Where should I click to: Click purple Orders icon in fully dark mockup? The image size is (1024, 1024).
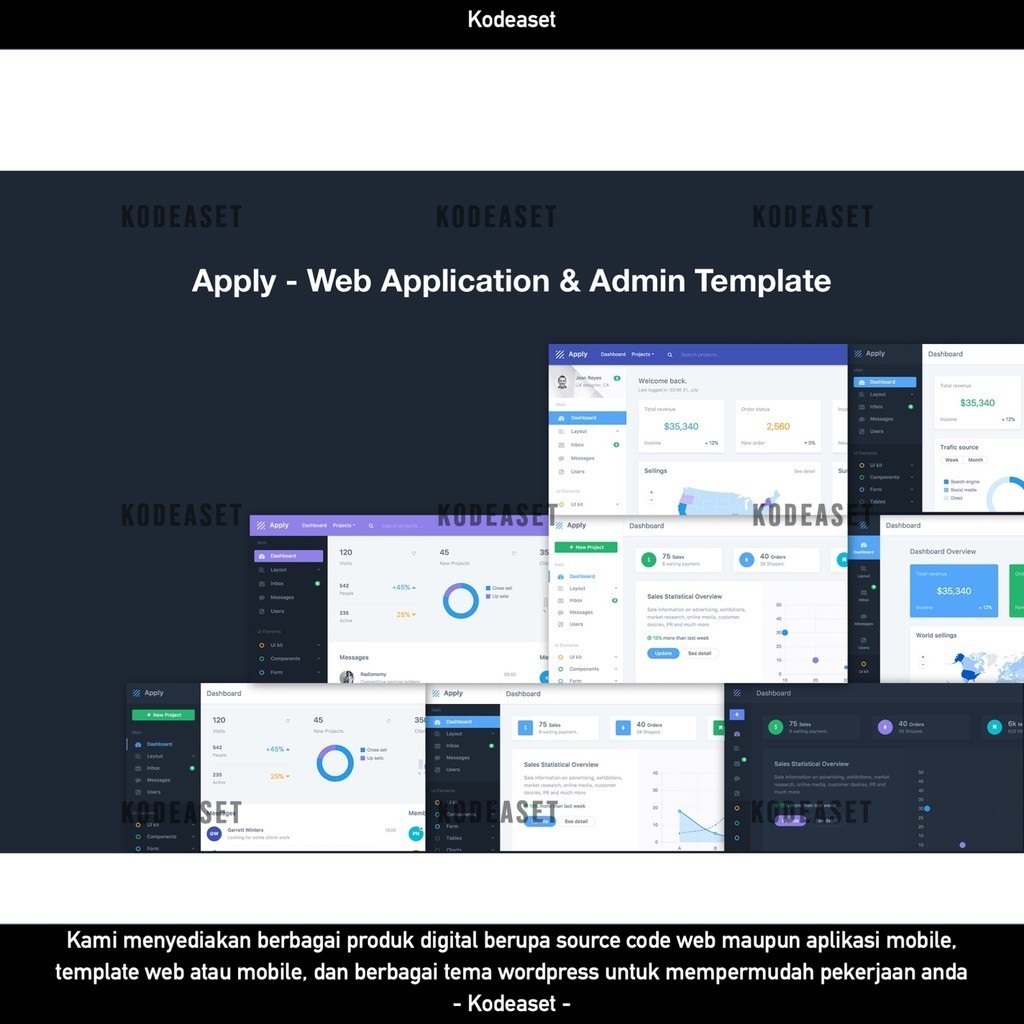point(885,727)
